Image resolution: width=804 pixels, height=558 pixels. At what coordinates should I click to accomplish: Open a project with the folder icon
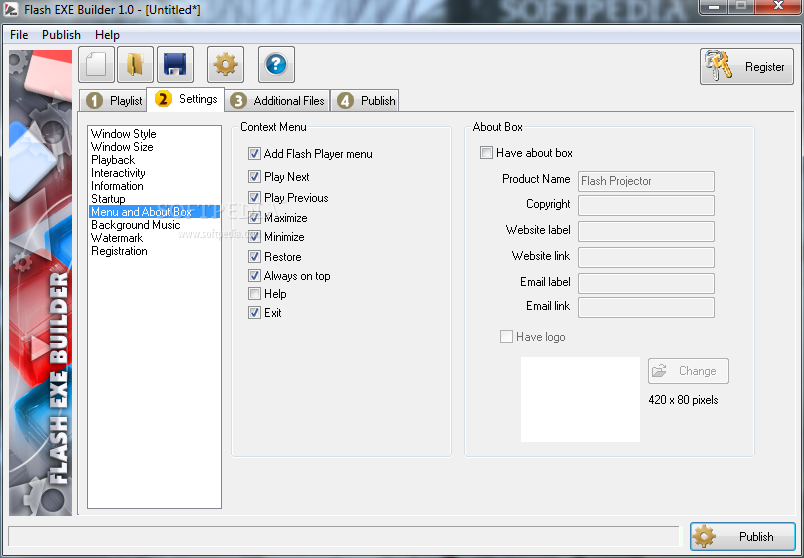(135, 65)
